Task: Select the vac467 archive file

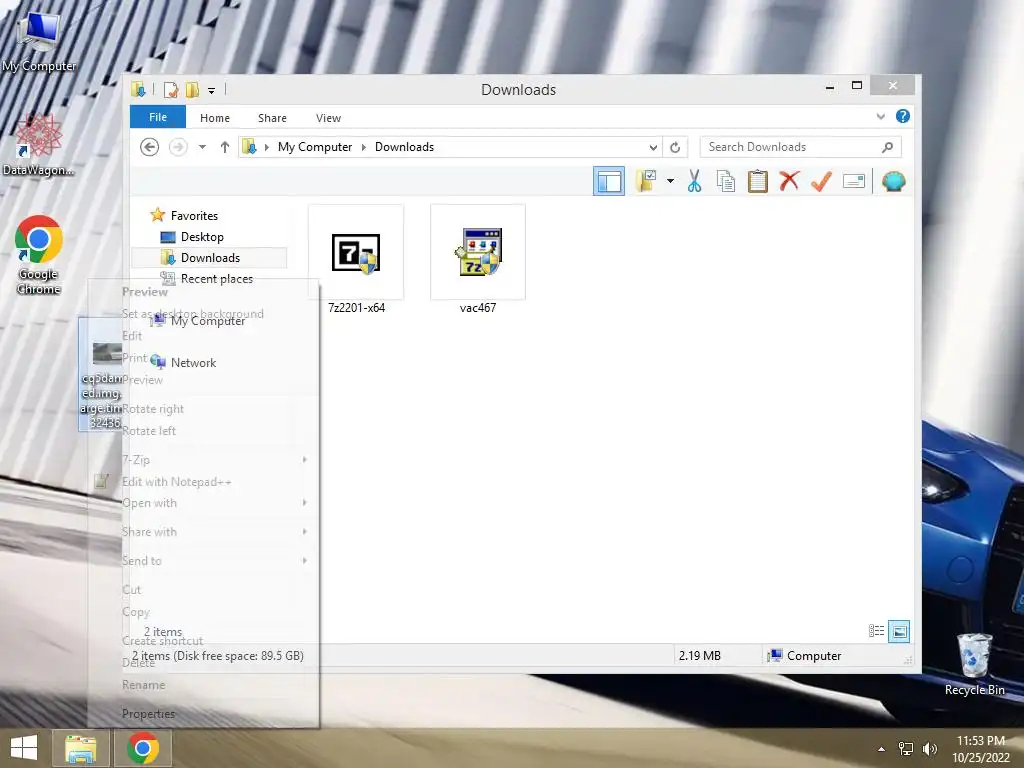Action: [477, 261]
